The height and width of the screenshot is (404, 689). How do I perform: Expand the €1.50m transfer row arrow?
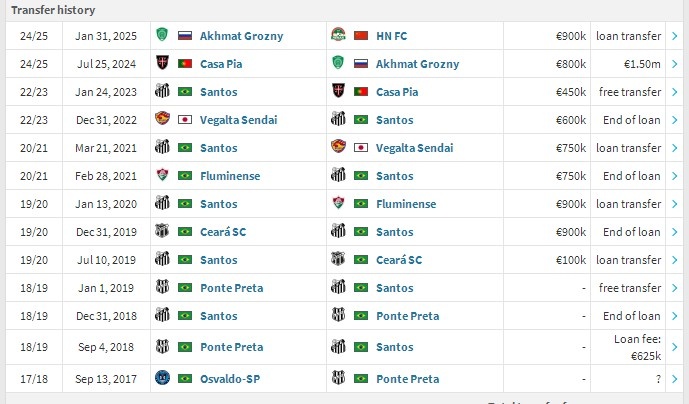[x=675, y=64]
